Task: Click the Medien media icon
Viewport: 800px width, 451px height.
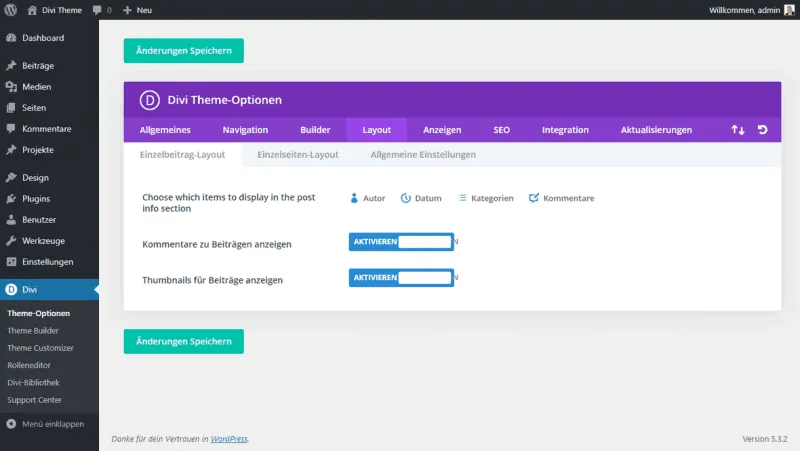Action: (11, 87)
